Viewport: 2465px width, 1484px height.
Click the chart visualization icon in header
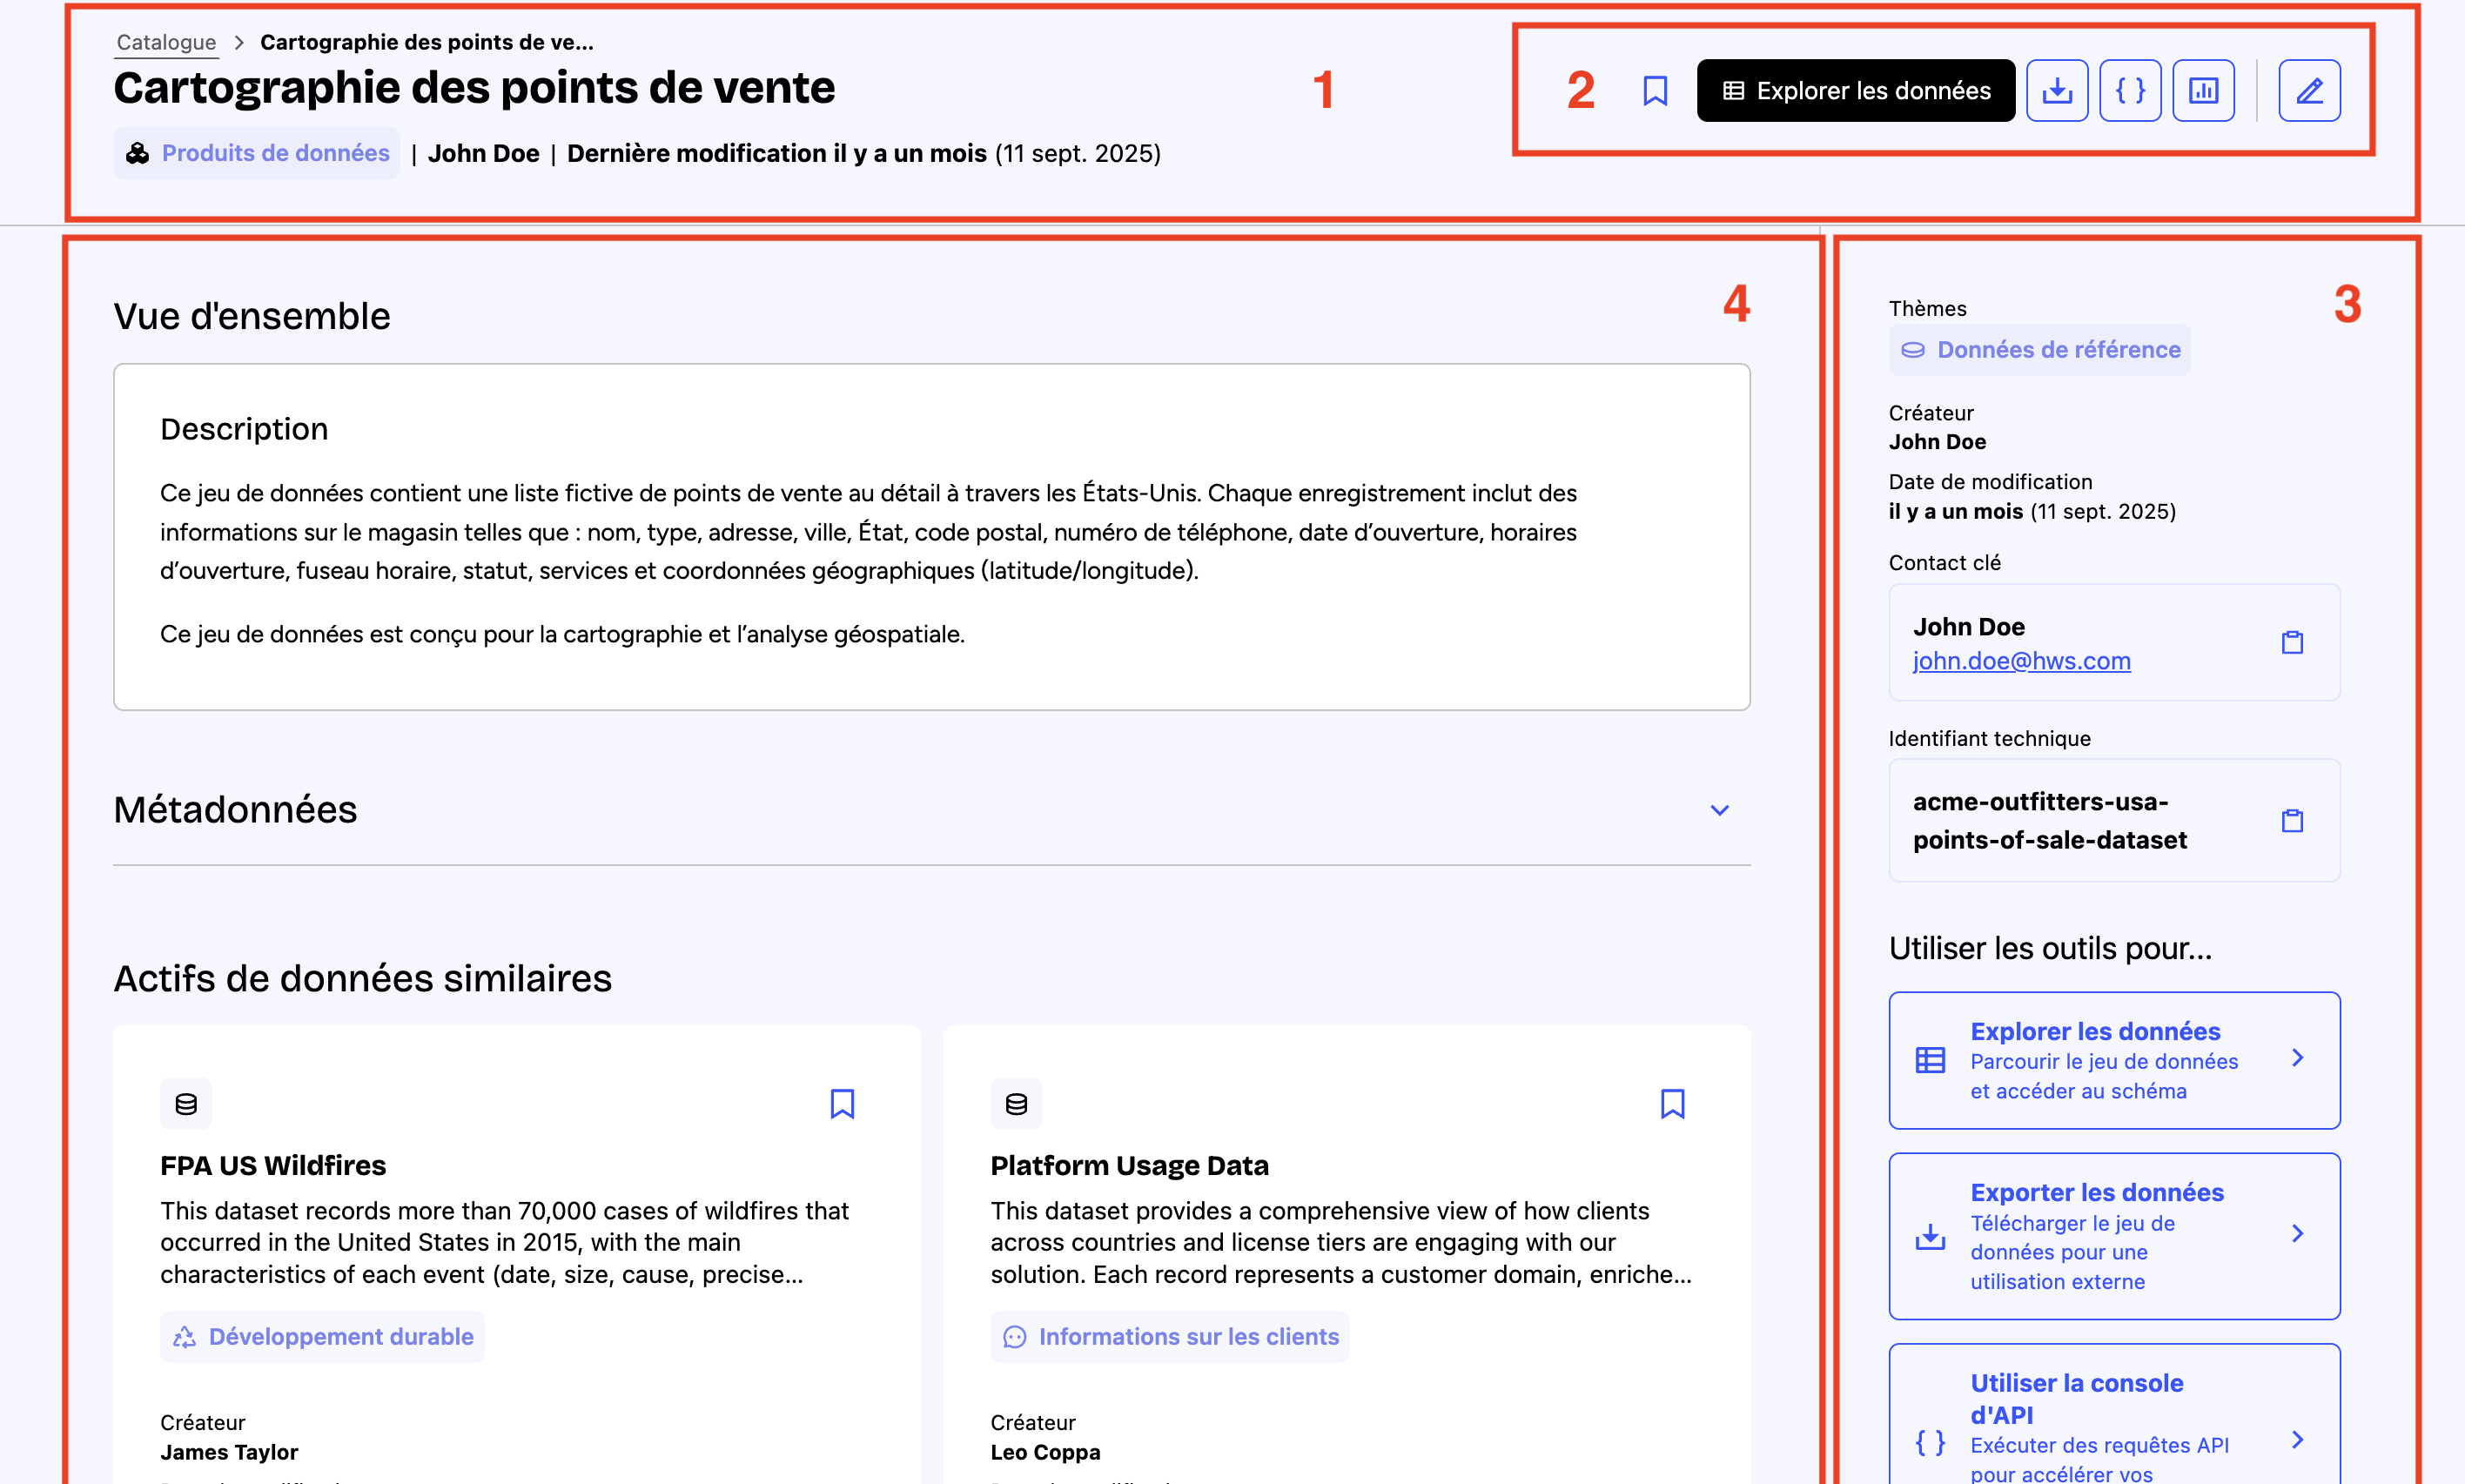point(2203,91)
